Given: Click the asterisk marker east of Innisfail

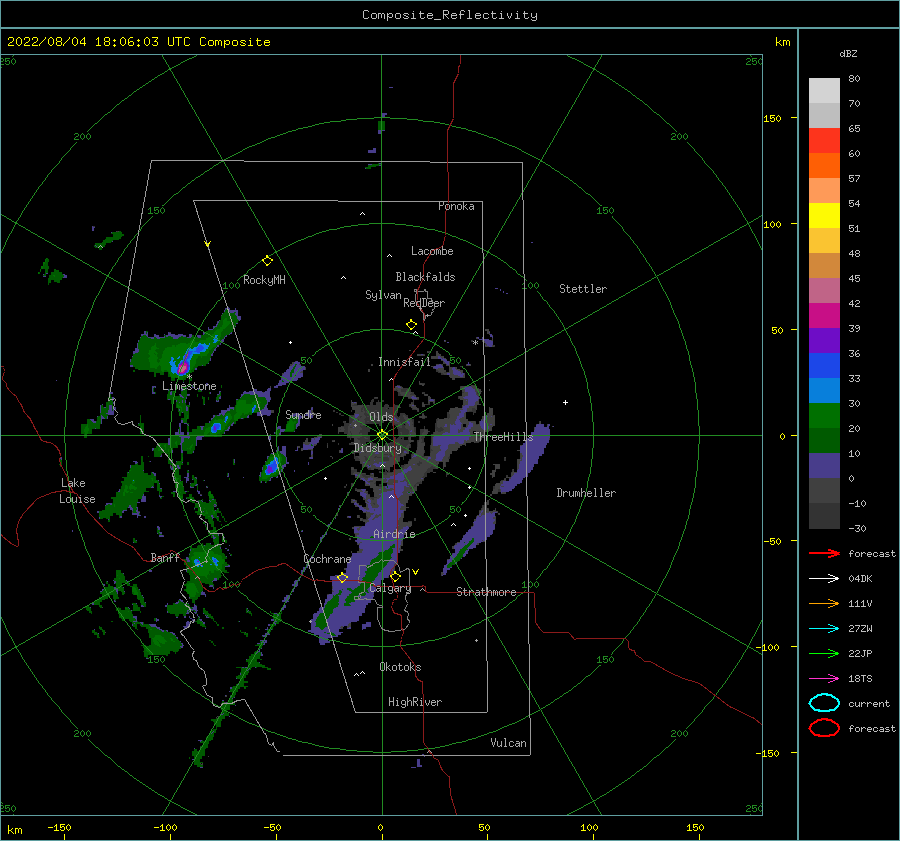Looking at the screenshot, I should 475,343.
